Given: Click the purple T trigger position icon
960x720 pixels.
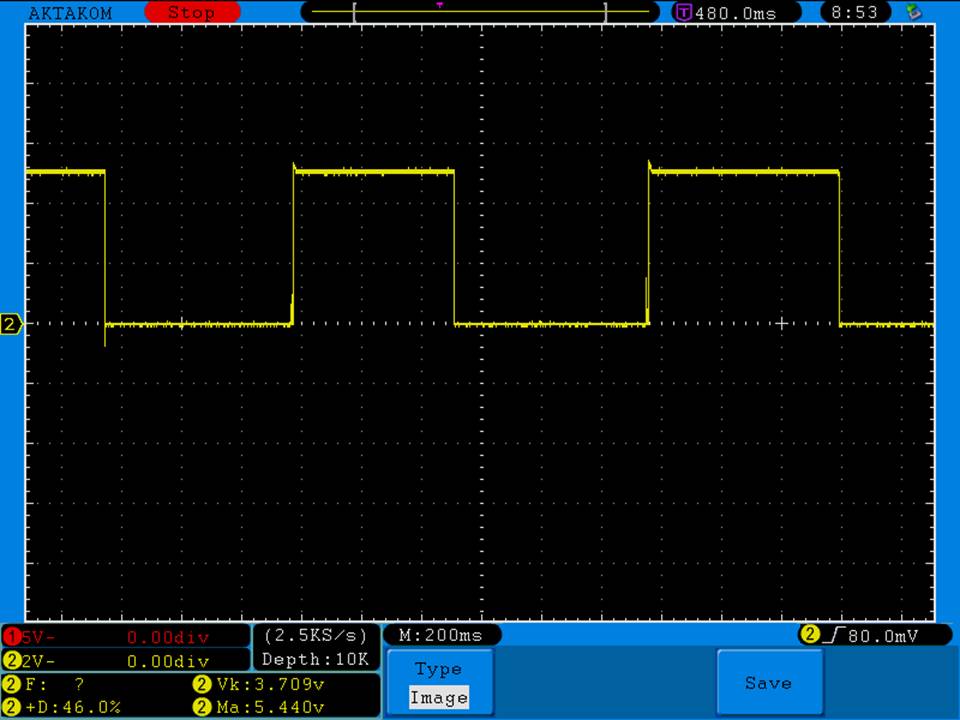Looking at the screenshot, I should [x=684, y=13].
